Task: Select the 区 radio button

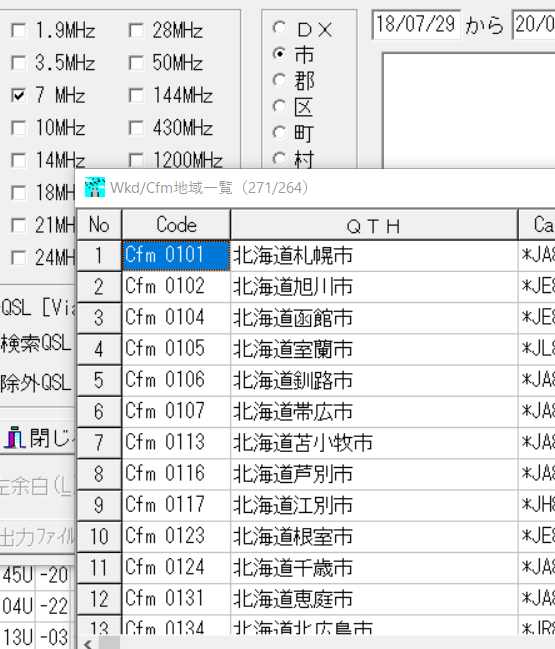Action: [x=280, y=106]
